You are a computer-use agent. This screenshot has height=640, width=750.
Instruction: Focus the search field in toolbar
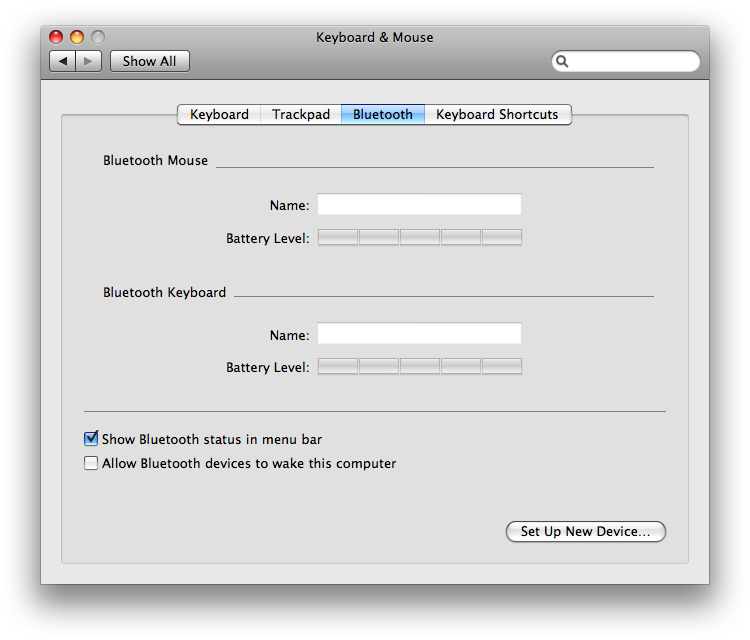point(626,61)
